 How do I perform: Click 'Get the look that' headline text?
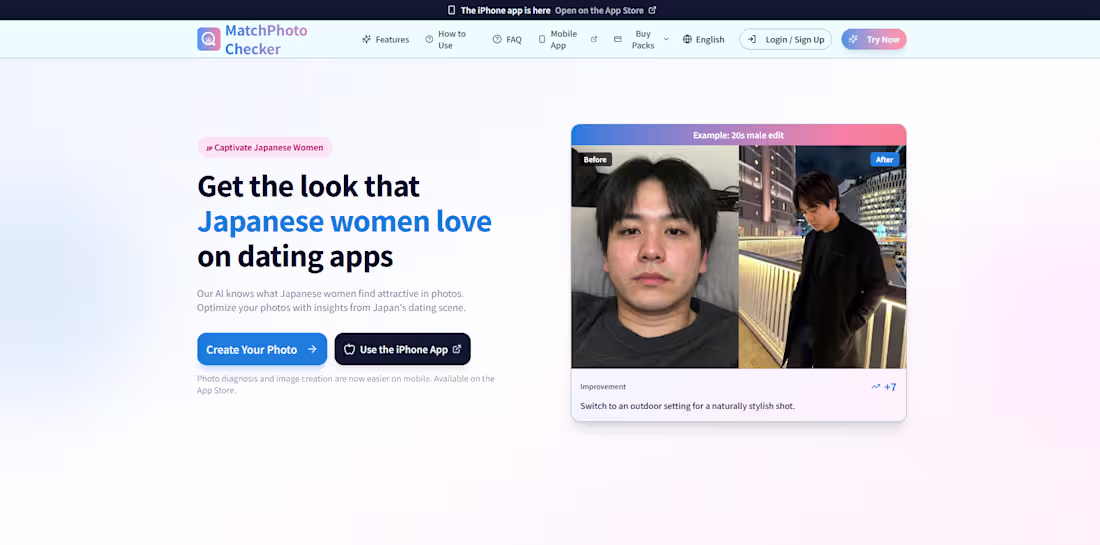point(309,187)
